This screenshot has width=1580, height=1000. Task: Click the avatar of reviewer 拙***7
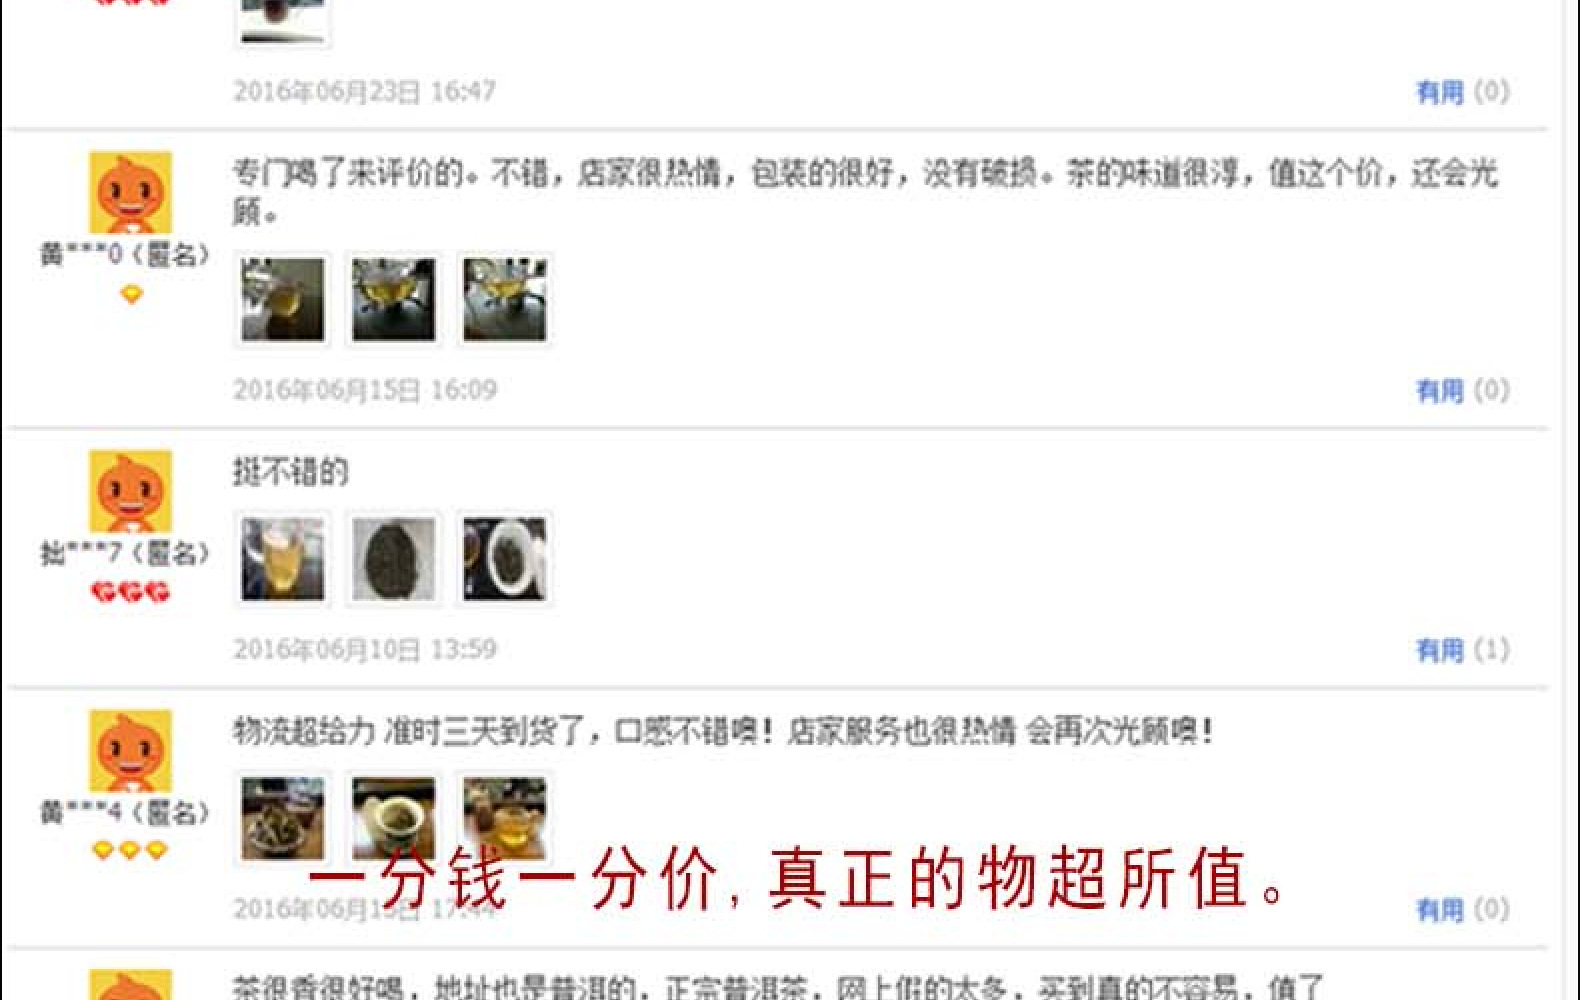click(130, 491)
